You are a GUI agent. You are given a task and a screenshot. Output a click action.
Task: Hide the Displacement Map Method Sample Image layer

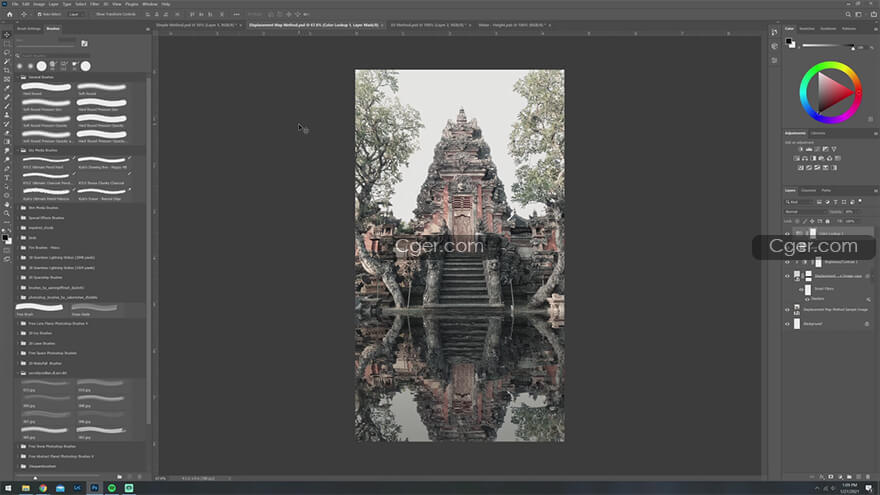pos(787,310)
